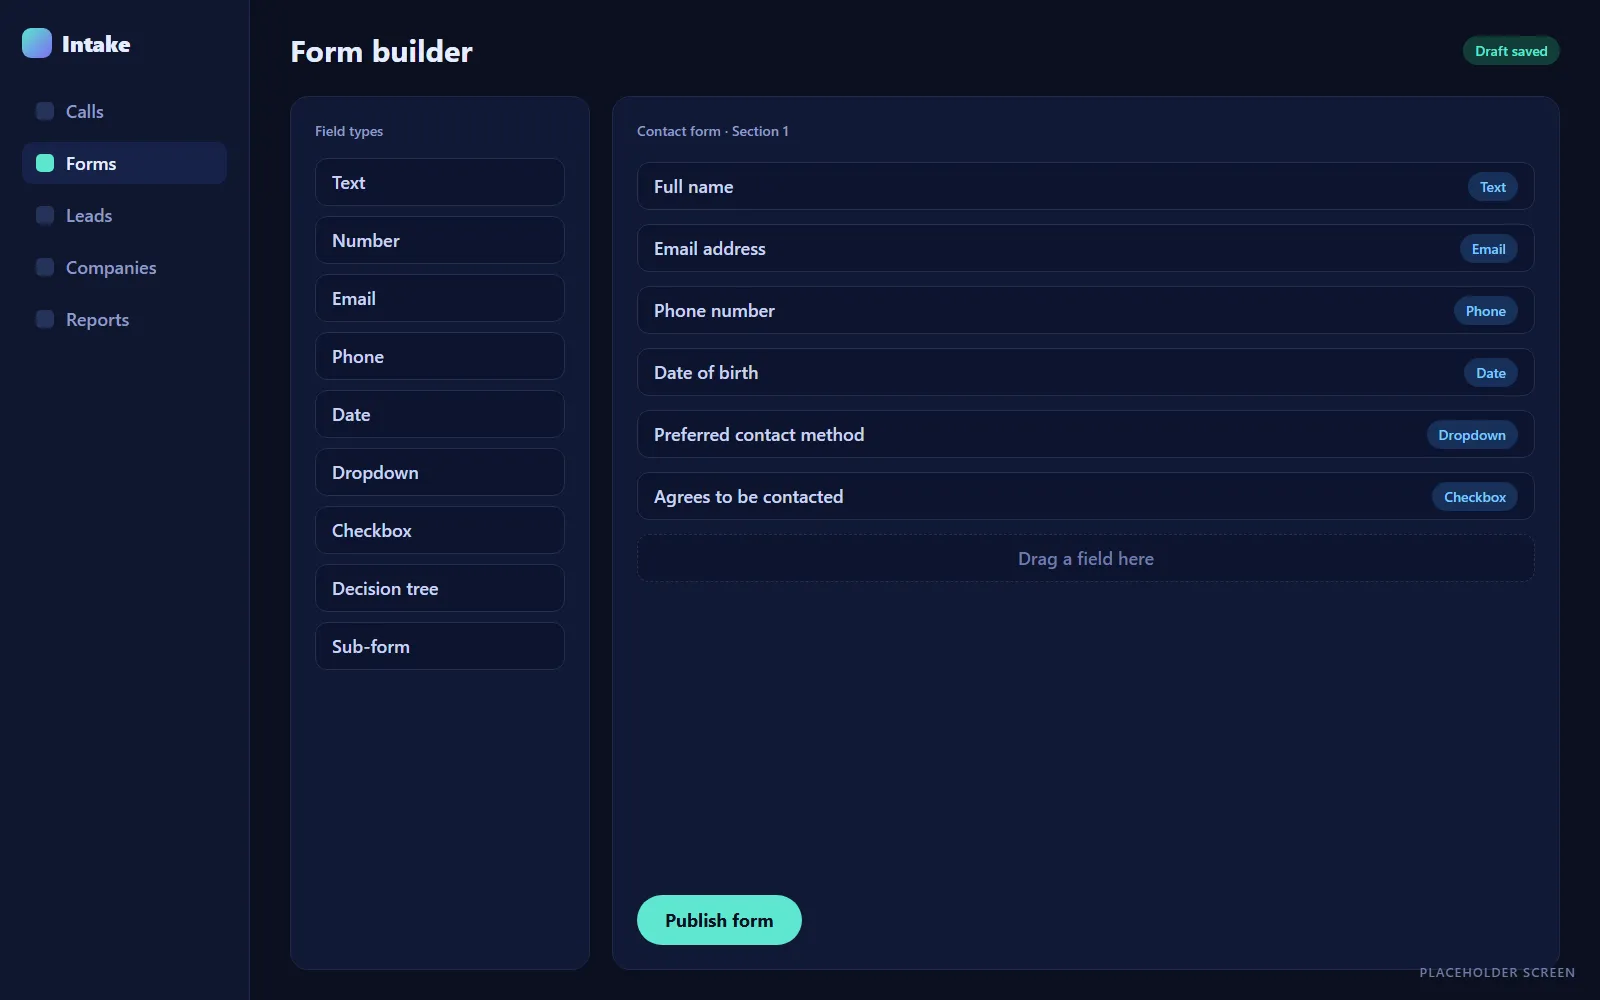Click the Leads sidebar icon
This screenshot has height=1000, width=1600.
pos(45,215)
